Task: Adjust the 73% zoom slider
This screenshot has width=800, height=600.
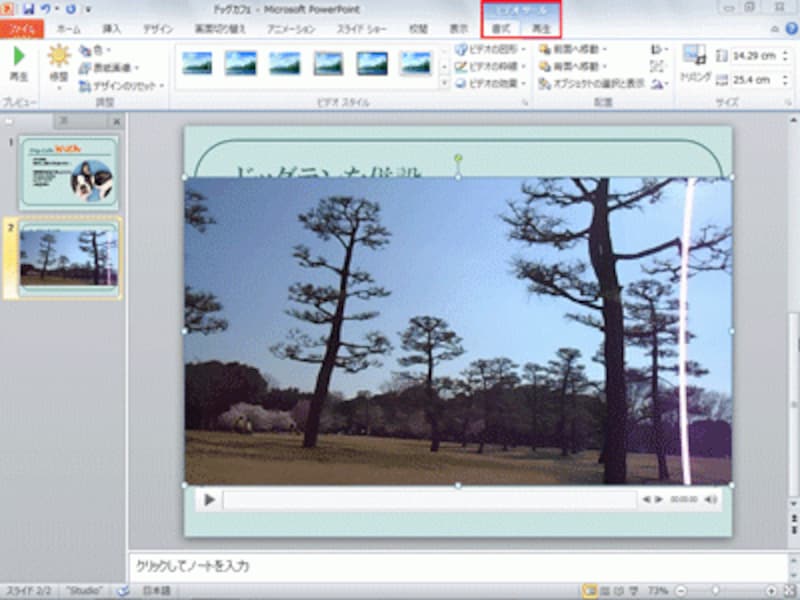Action: click(716, 589)
